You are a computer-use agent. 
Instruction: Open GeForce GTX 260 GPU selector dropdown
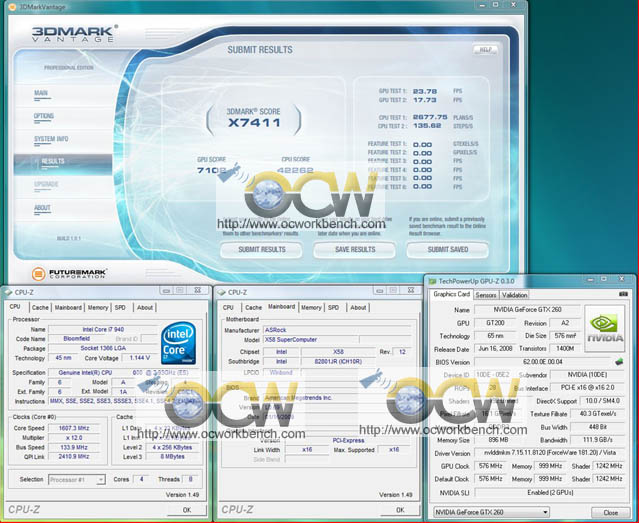491,512
